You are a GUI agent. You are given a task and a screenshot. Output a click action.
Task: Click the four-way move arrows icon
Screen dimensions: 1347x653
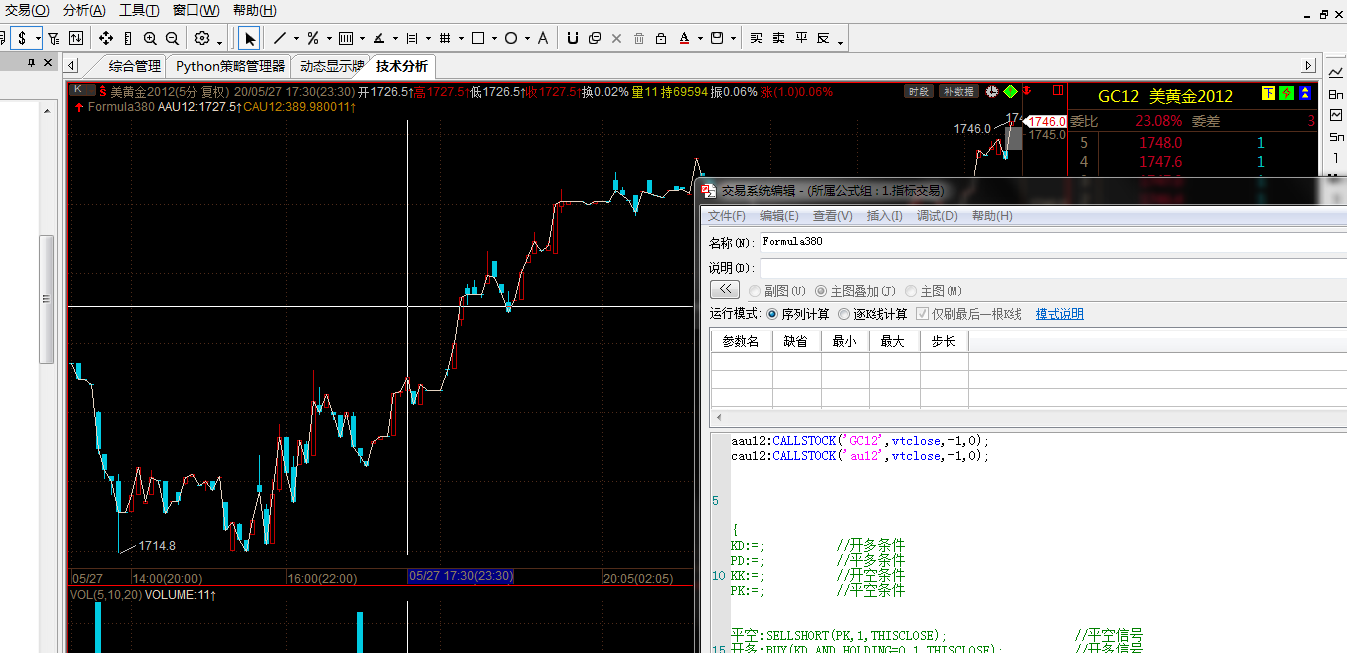point(106,38)
